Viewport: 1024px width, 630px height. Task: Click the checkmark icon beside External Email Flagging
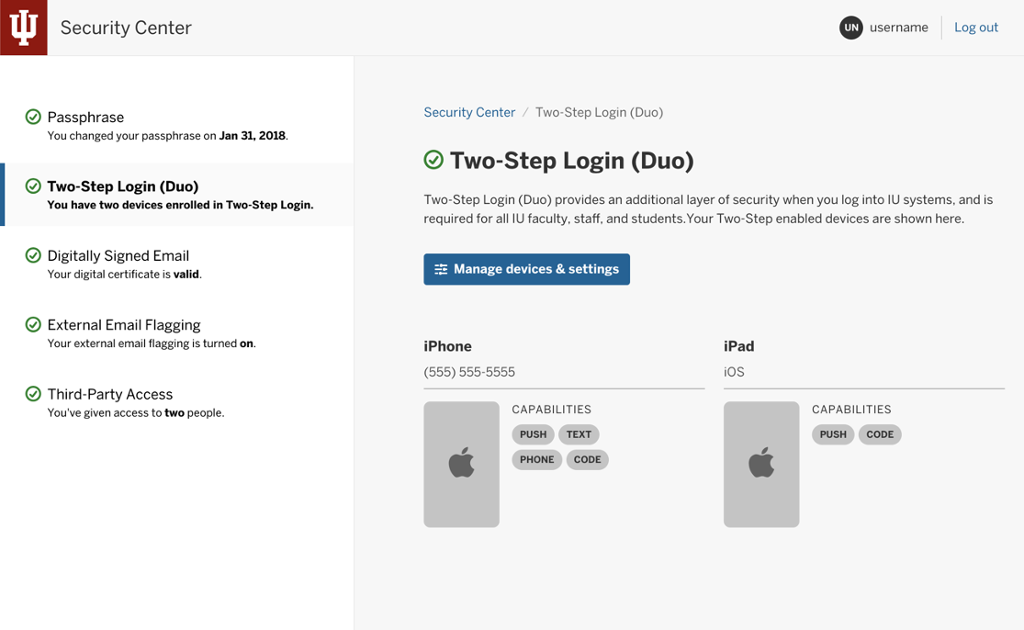[x=33, y=324]
